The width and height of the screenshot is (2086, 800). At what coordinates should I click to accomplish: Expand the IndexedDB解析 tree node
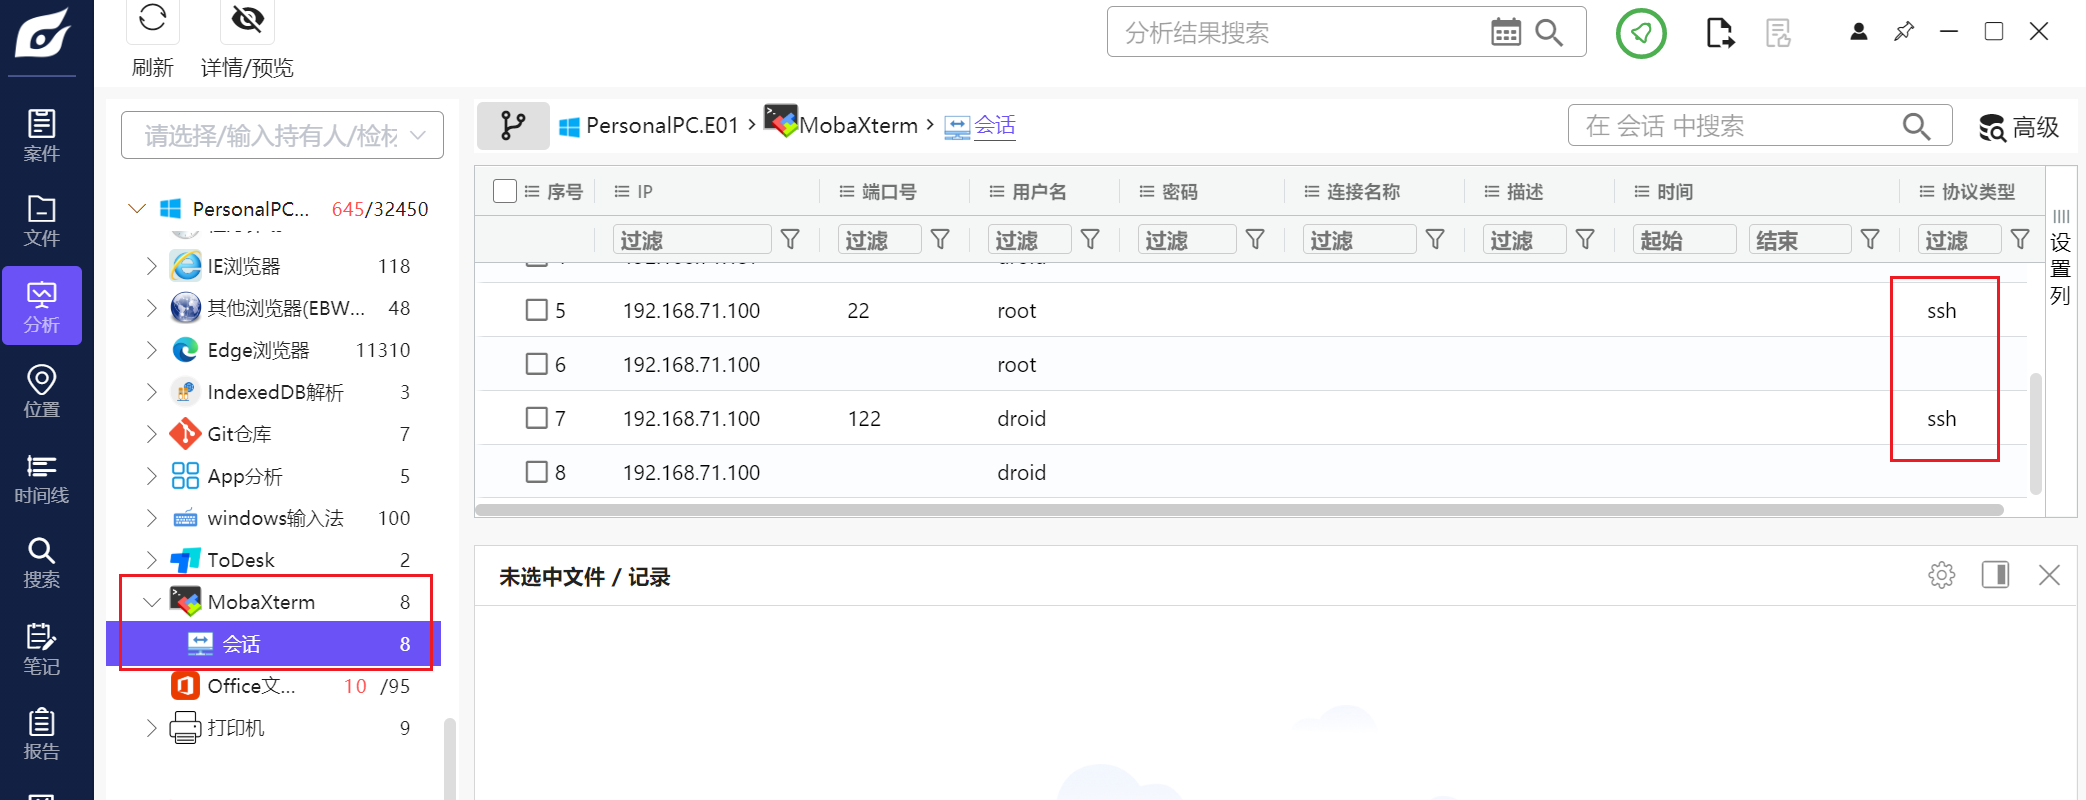[151, 392]
